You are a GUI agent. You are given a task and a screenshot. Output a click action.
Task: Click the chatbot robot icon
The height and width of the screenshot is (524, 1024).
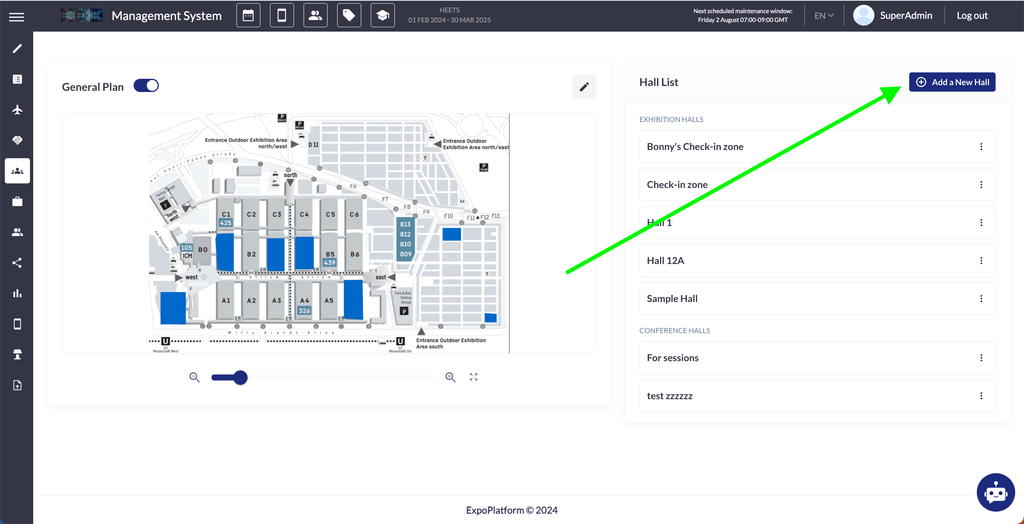(994, 492)
